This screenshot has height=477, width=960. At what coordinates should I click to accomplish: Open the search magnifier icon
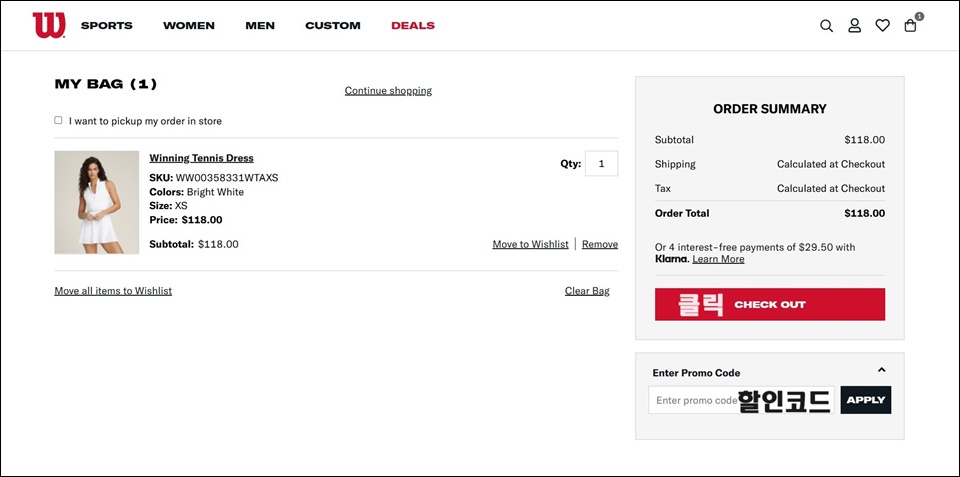pyautogui.click(x=827, y=26)
